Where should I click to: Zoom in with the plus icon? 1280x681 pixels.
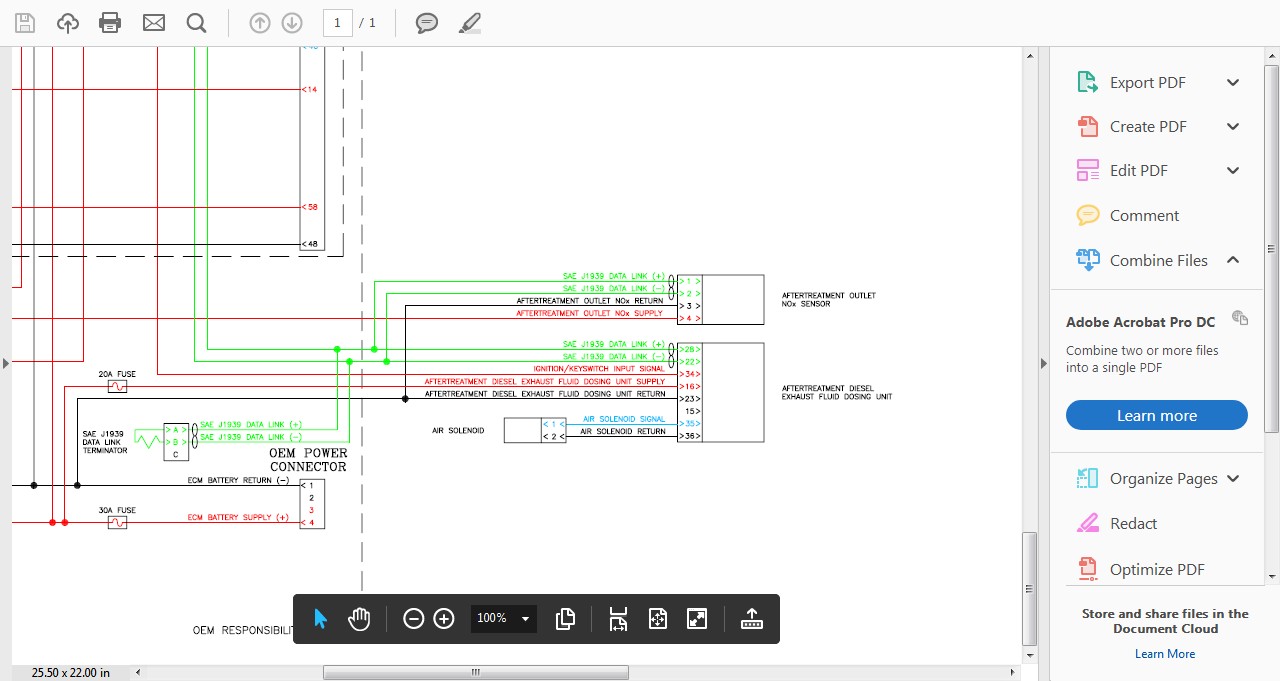(x=444, y=619)
